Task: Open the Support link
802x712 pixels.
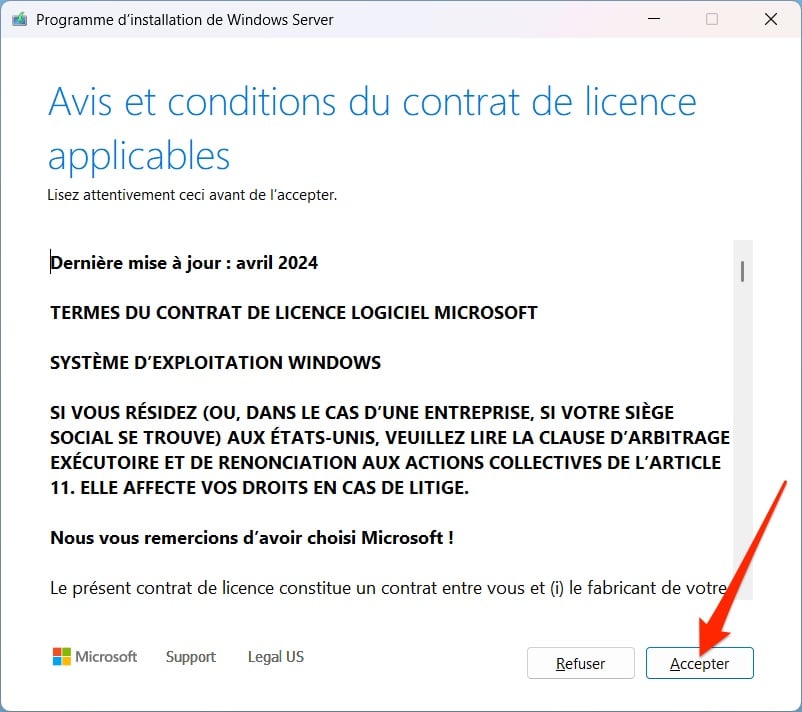Action: tap(191, 657)
